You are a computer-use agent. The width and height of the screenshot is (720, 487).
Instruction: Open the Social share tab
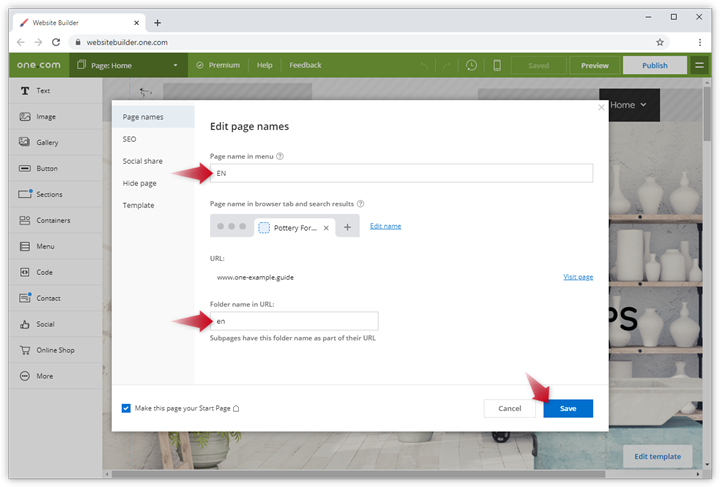tap(142, 161)
